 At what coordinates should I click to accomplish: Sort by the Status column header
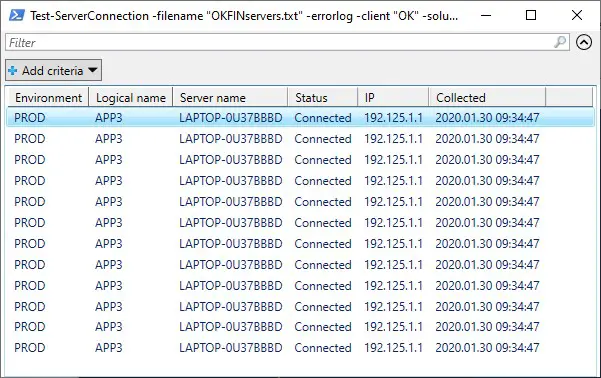[323, 98]
